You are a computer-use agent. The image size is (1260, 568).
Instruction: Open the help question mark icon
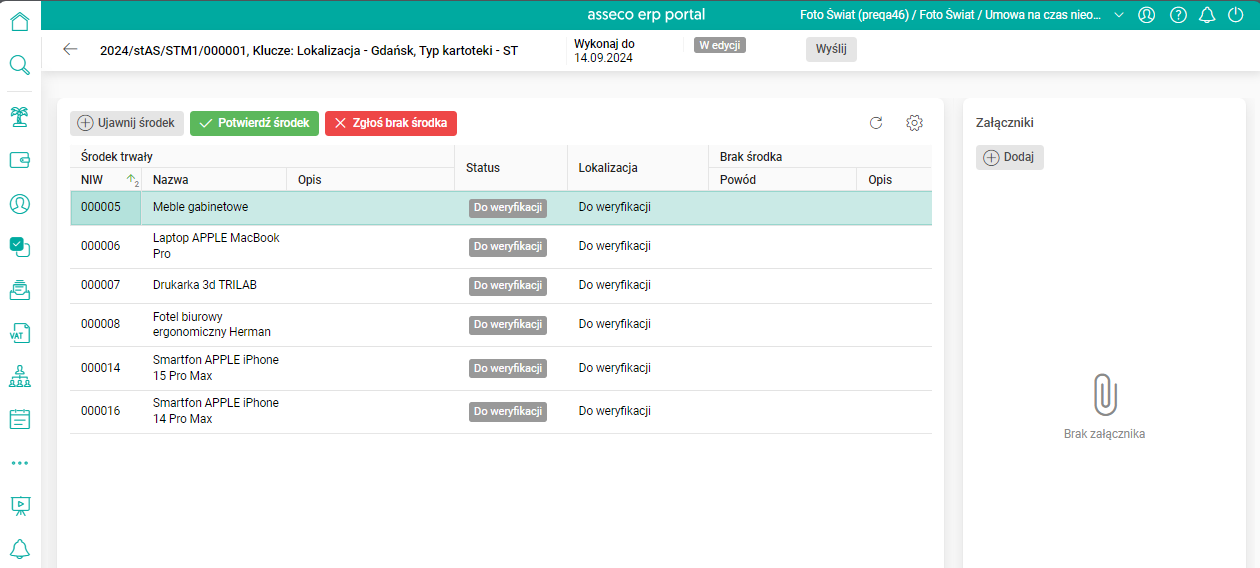tap(1178, 15)
